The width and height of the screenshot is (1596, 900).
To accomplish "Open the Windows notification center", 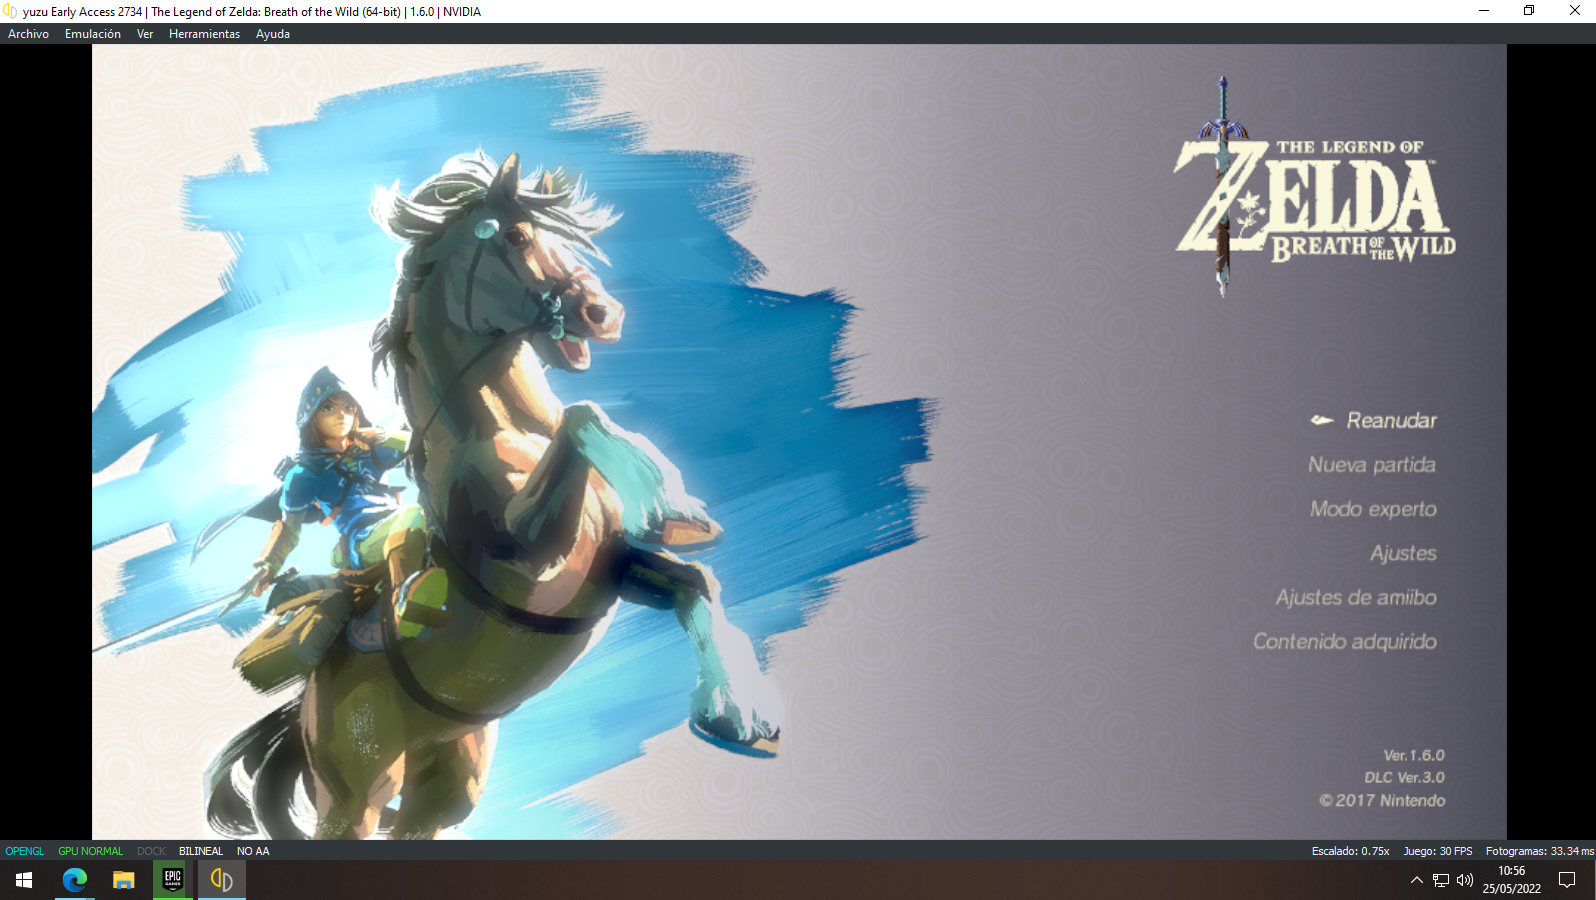I will (x=1567, y=880).
